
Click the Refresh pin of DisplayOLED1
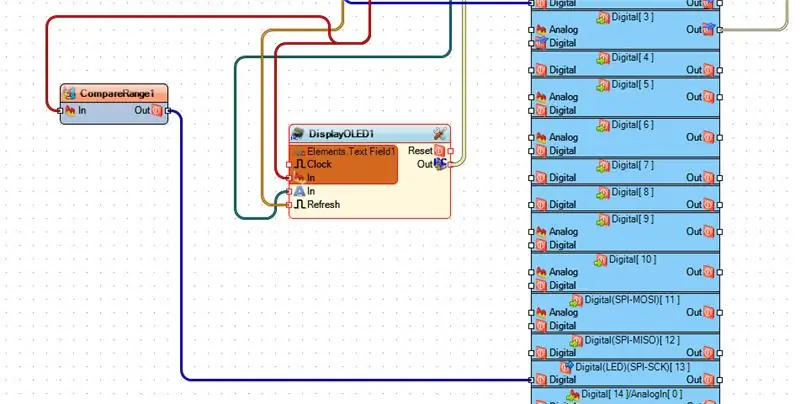coord(289,205)
